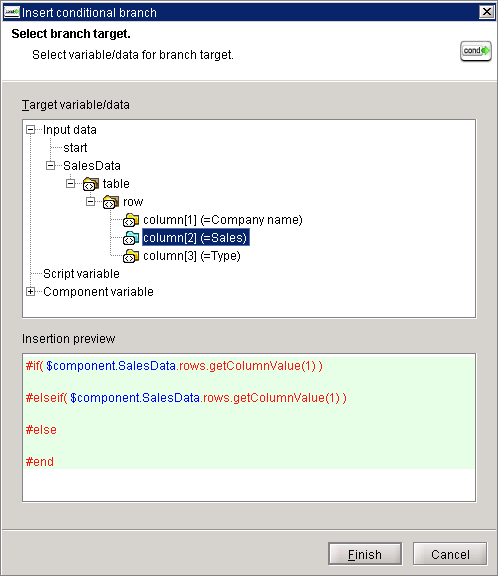The width and height of the screenshot is (498, 576).
Task: Expand the Component variable node
Action: pyautogui.click(x=31, y=292)
